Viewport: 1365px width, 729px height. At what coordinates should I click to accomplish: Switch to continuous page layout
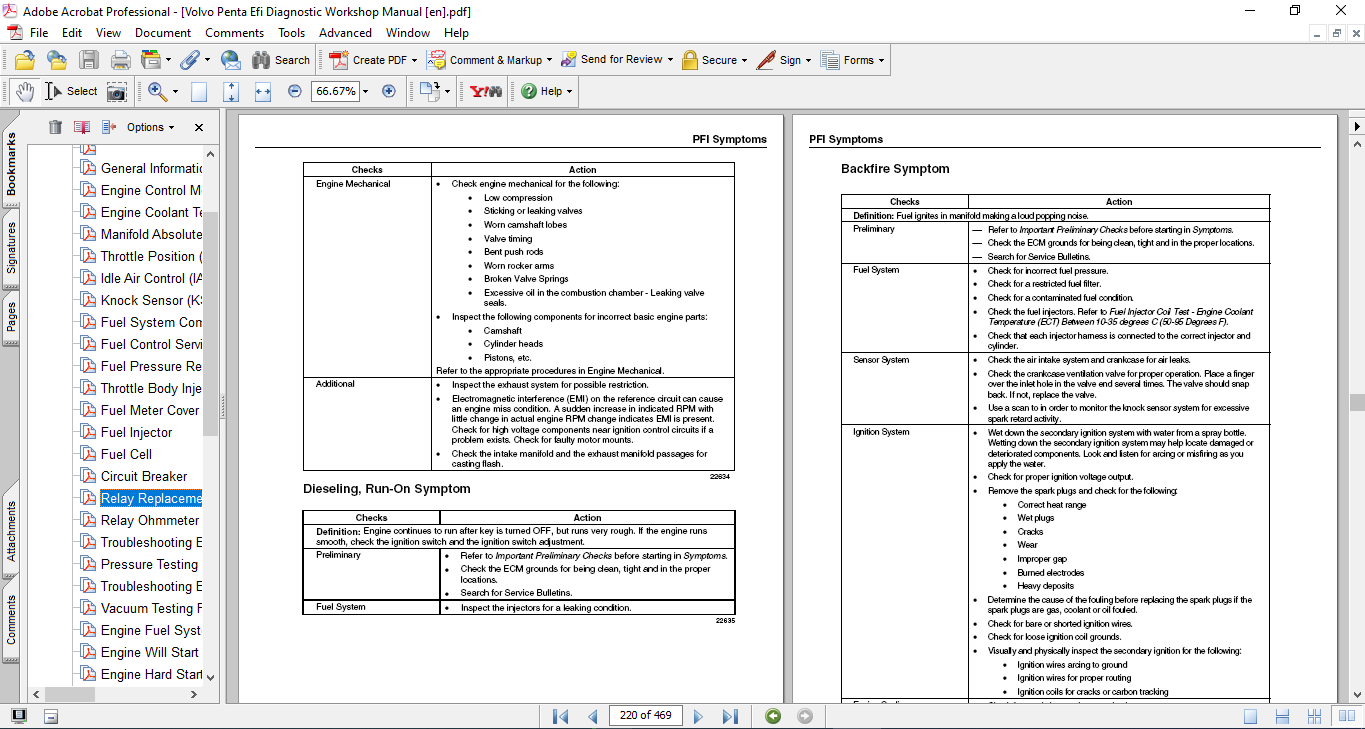(1283, 716)
